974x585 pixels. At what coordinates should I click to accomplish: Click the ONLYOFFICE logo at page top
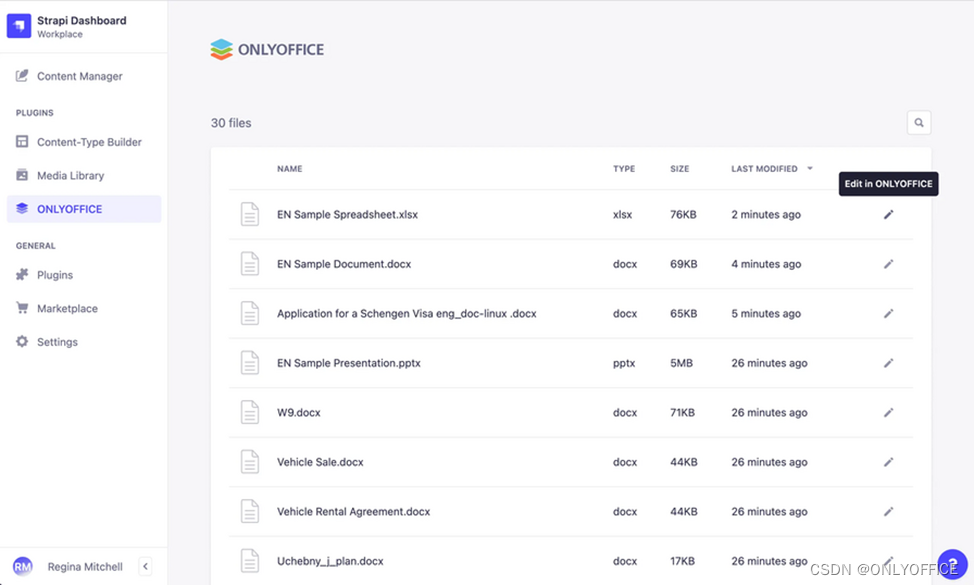tap(267, 49)
